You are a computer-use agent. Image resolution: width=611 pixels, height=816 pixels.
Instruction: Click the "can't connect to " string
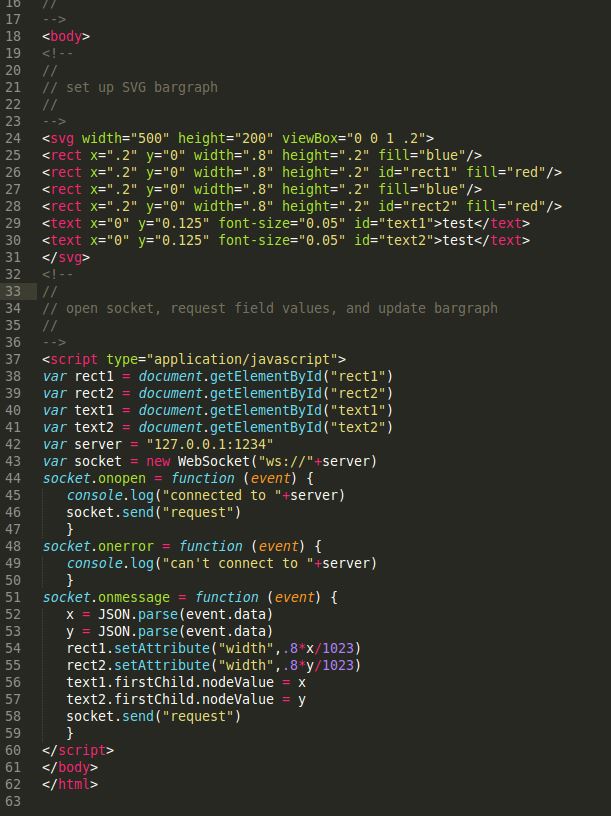238,564
